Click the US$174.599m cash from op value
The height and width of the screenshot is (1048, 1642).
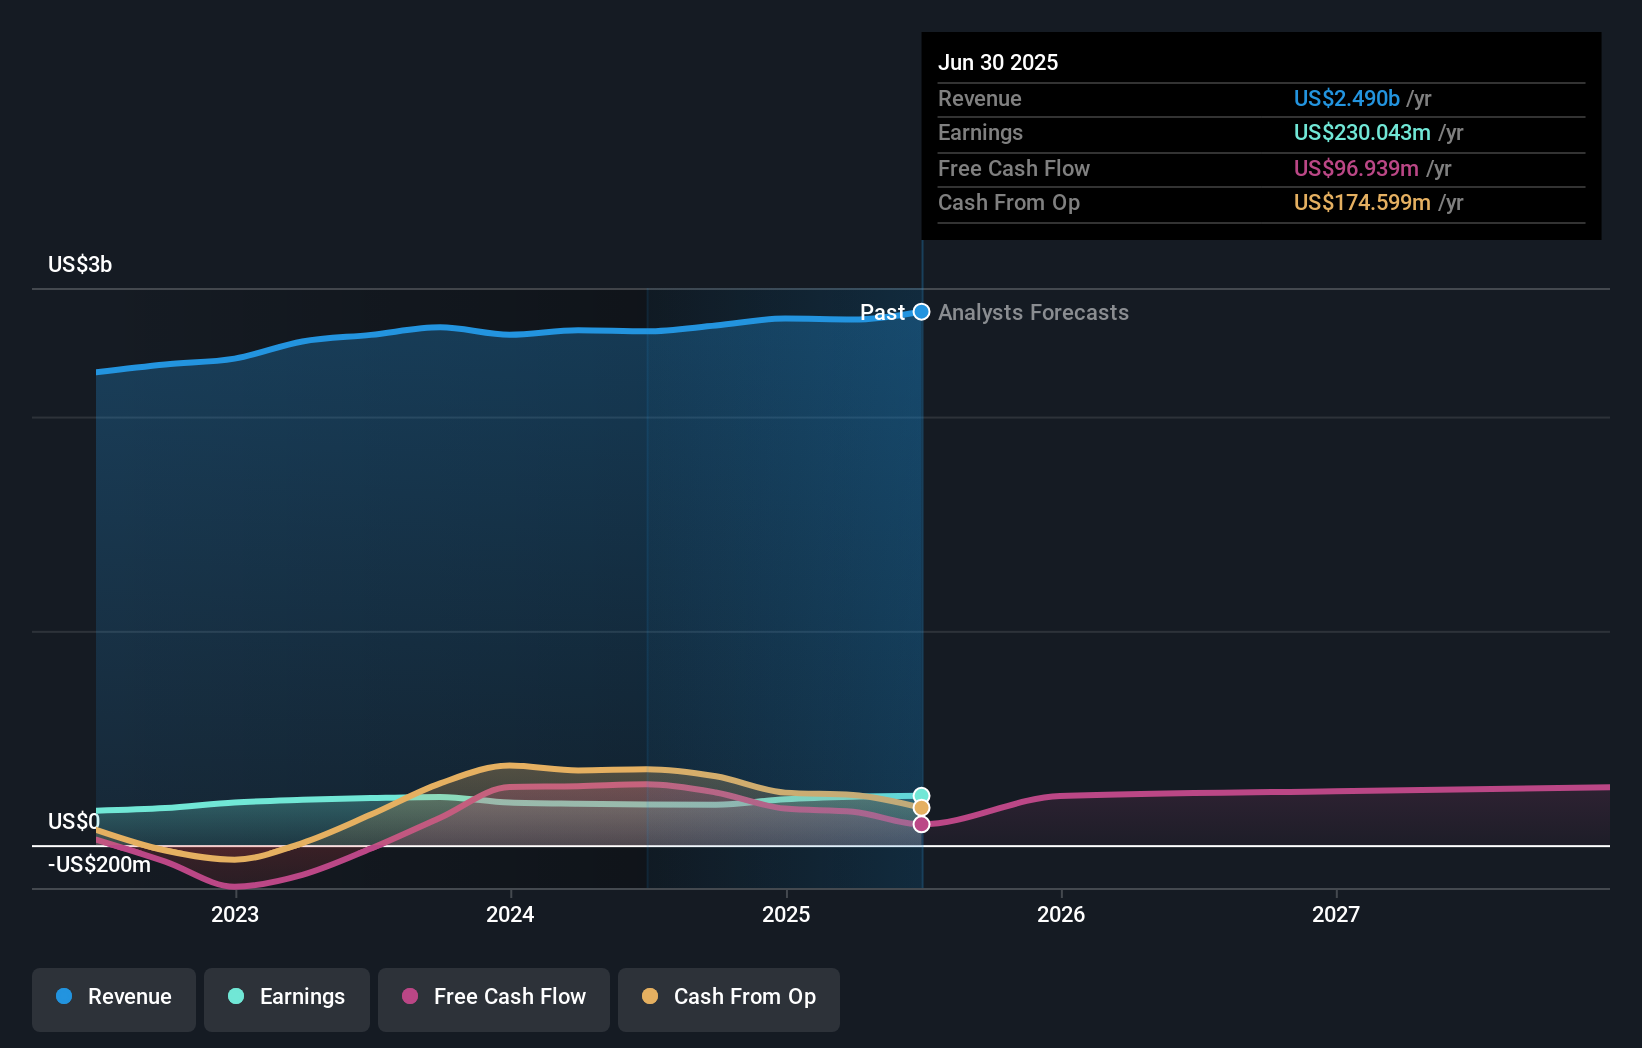pyautogui.click(x=1361, y=203)
